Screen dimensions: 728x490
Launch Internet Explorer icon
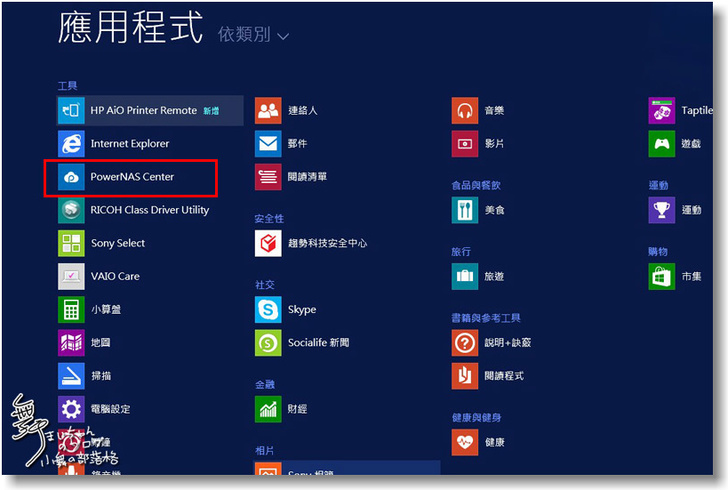[x=71, y=144]
